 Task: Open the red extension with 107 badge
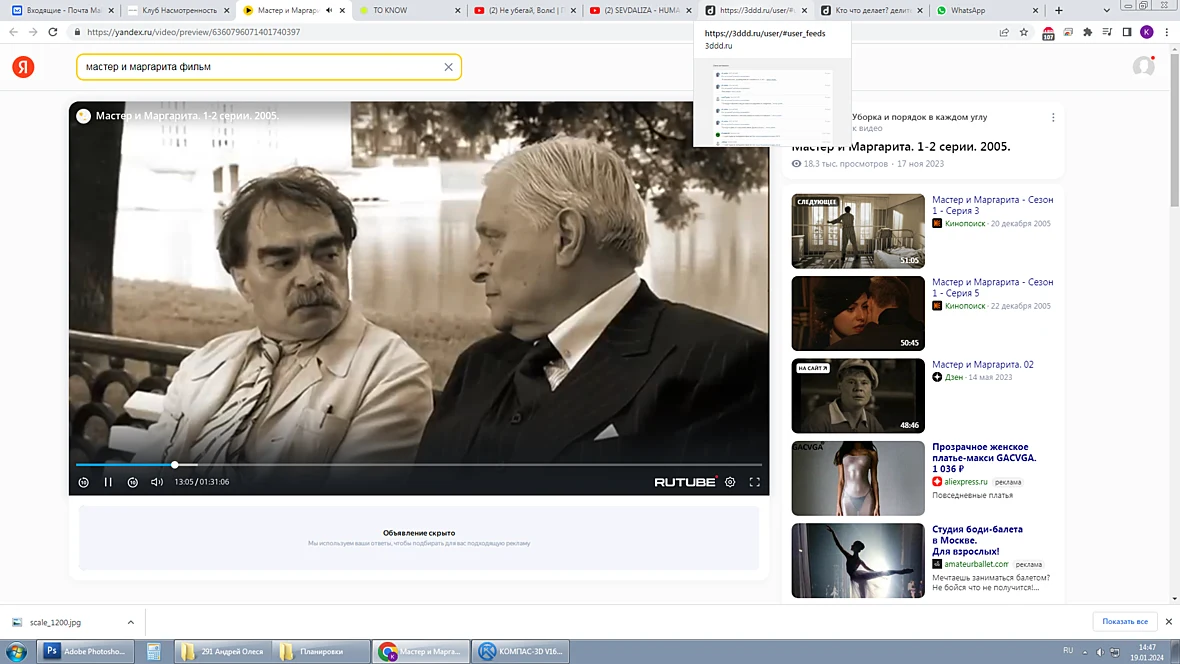point(1048,33)
